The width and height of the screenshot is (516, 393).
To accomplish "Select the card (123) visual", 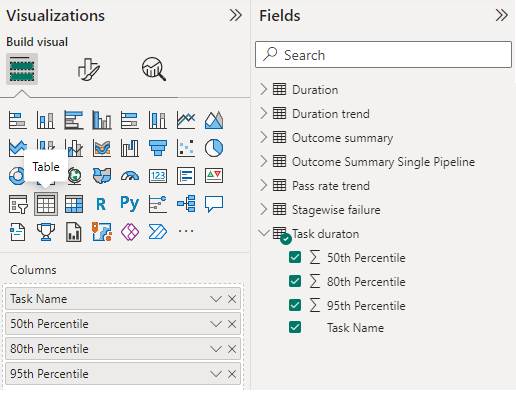I will 158,176.
